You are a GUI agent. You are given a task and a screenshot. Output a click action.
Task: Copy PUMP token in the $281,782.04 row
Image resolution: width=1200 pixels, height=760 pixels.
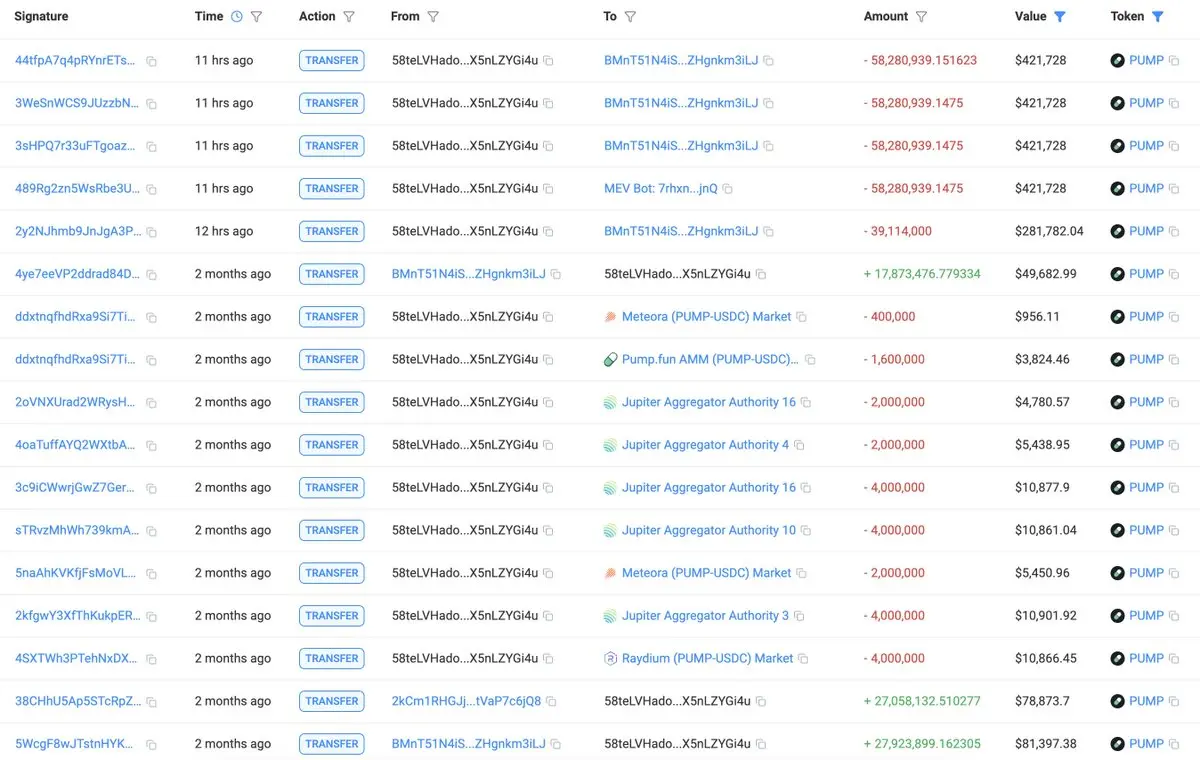(x=1175, y=232)
